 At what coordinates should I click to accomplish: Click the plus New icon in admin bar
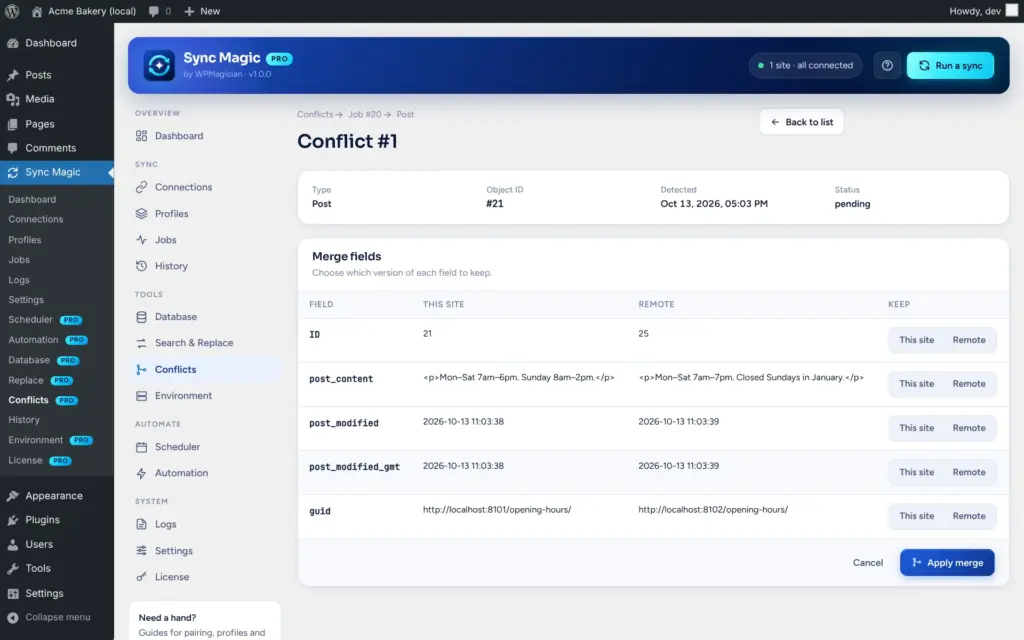click(x=189, y=11)
